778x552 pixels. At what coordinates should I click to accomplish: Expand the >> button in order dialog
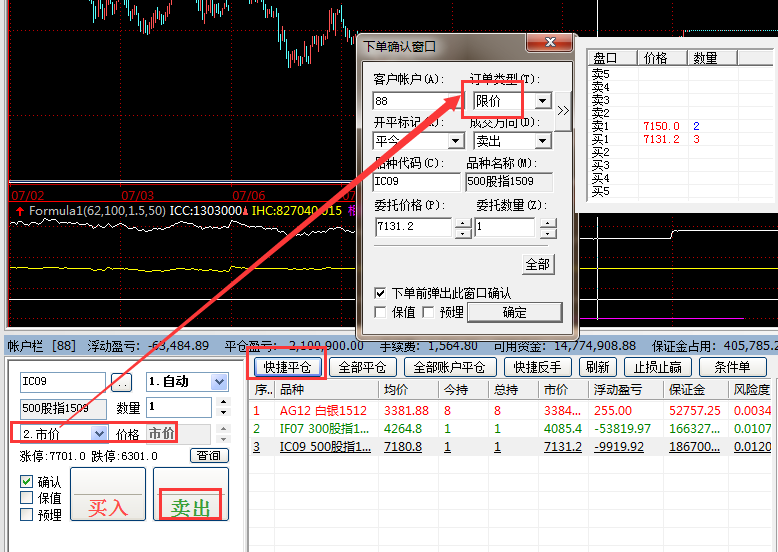point(563,111)
